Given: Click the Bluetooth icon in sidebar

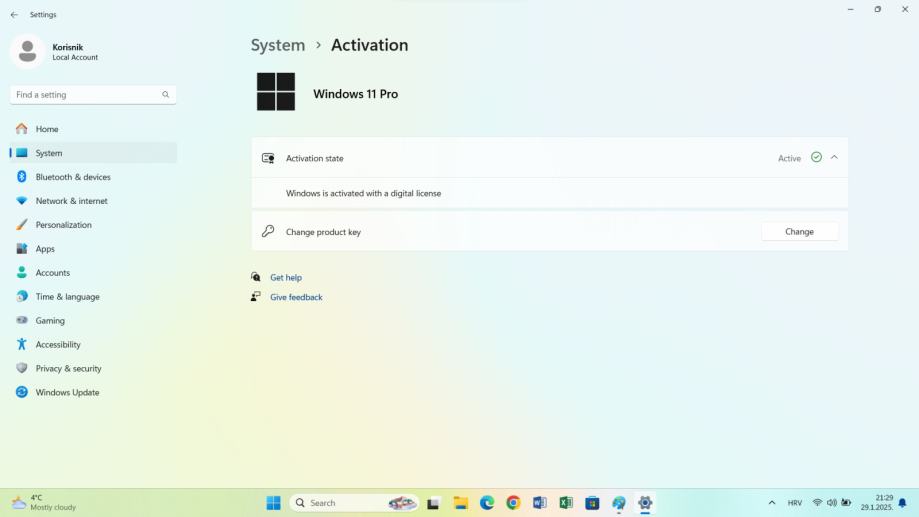Looking at the screenshot, I should (x=22, y=177).
